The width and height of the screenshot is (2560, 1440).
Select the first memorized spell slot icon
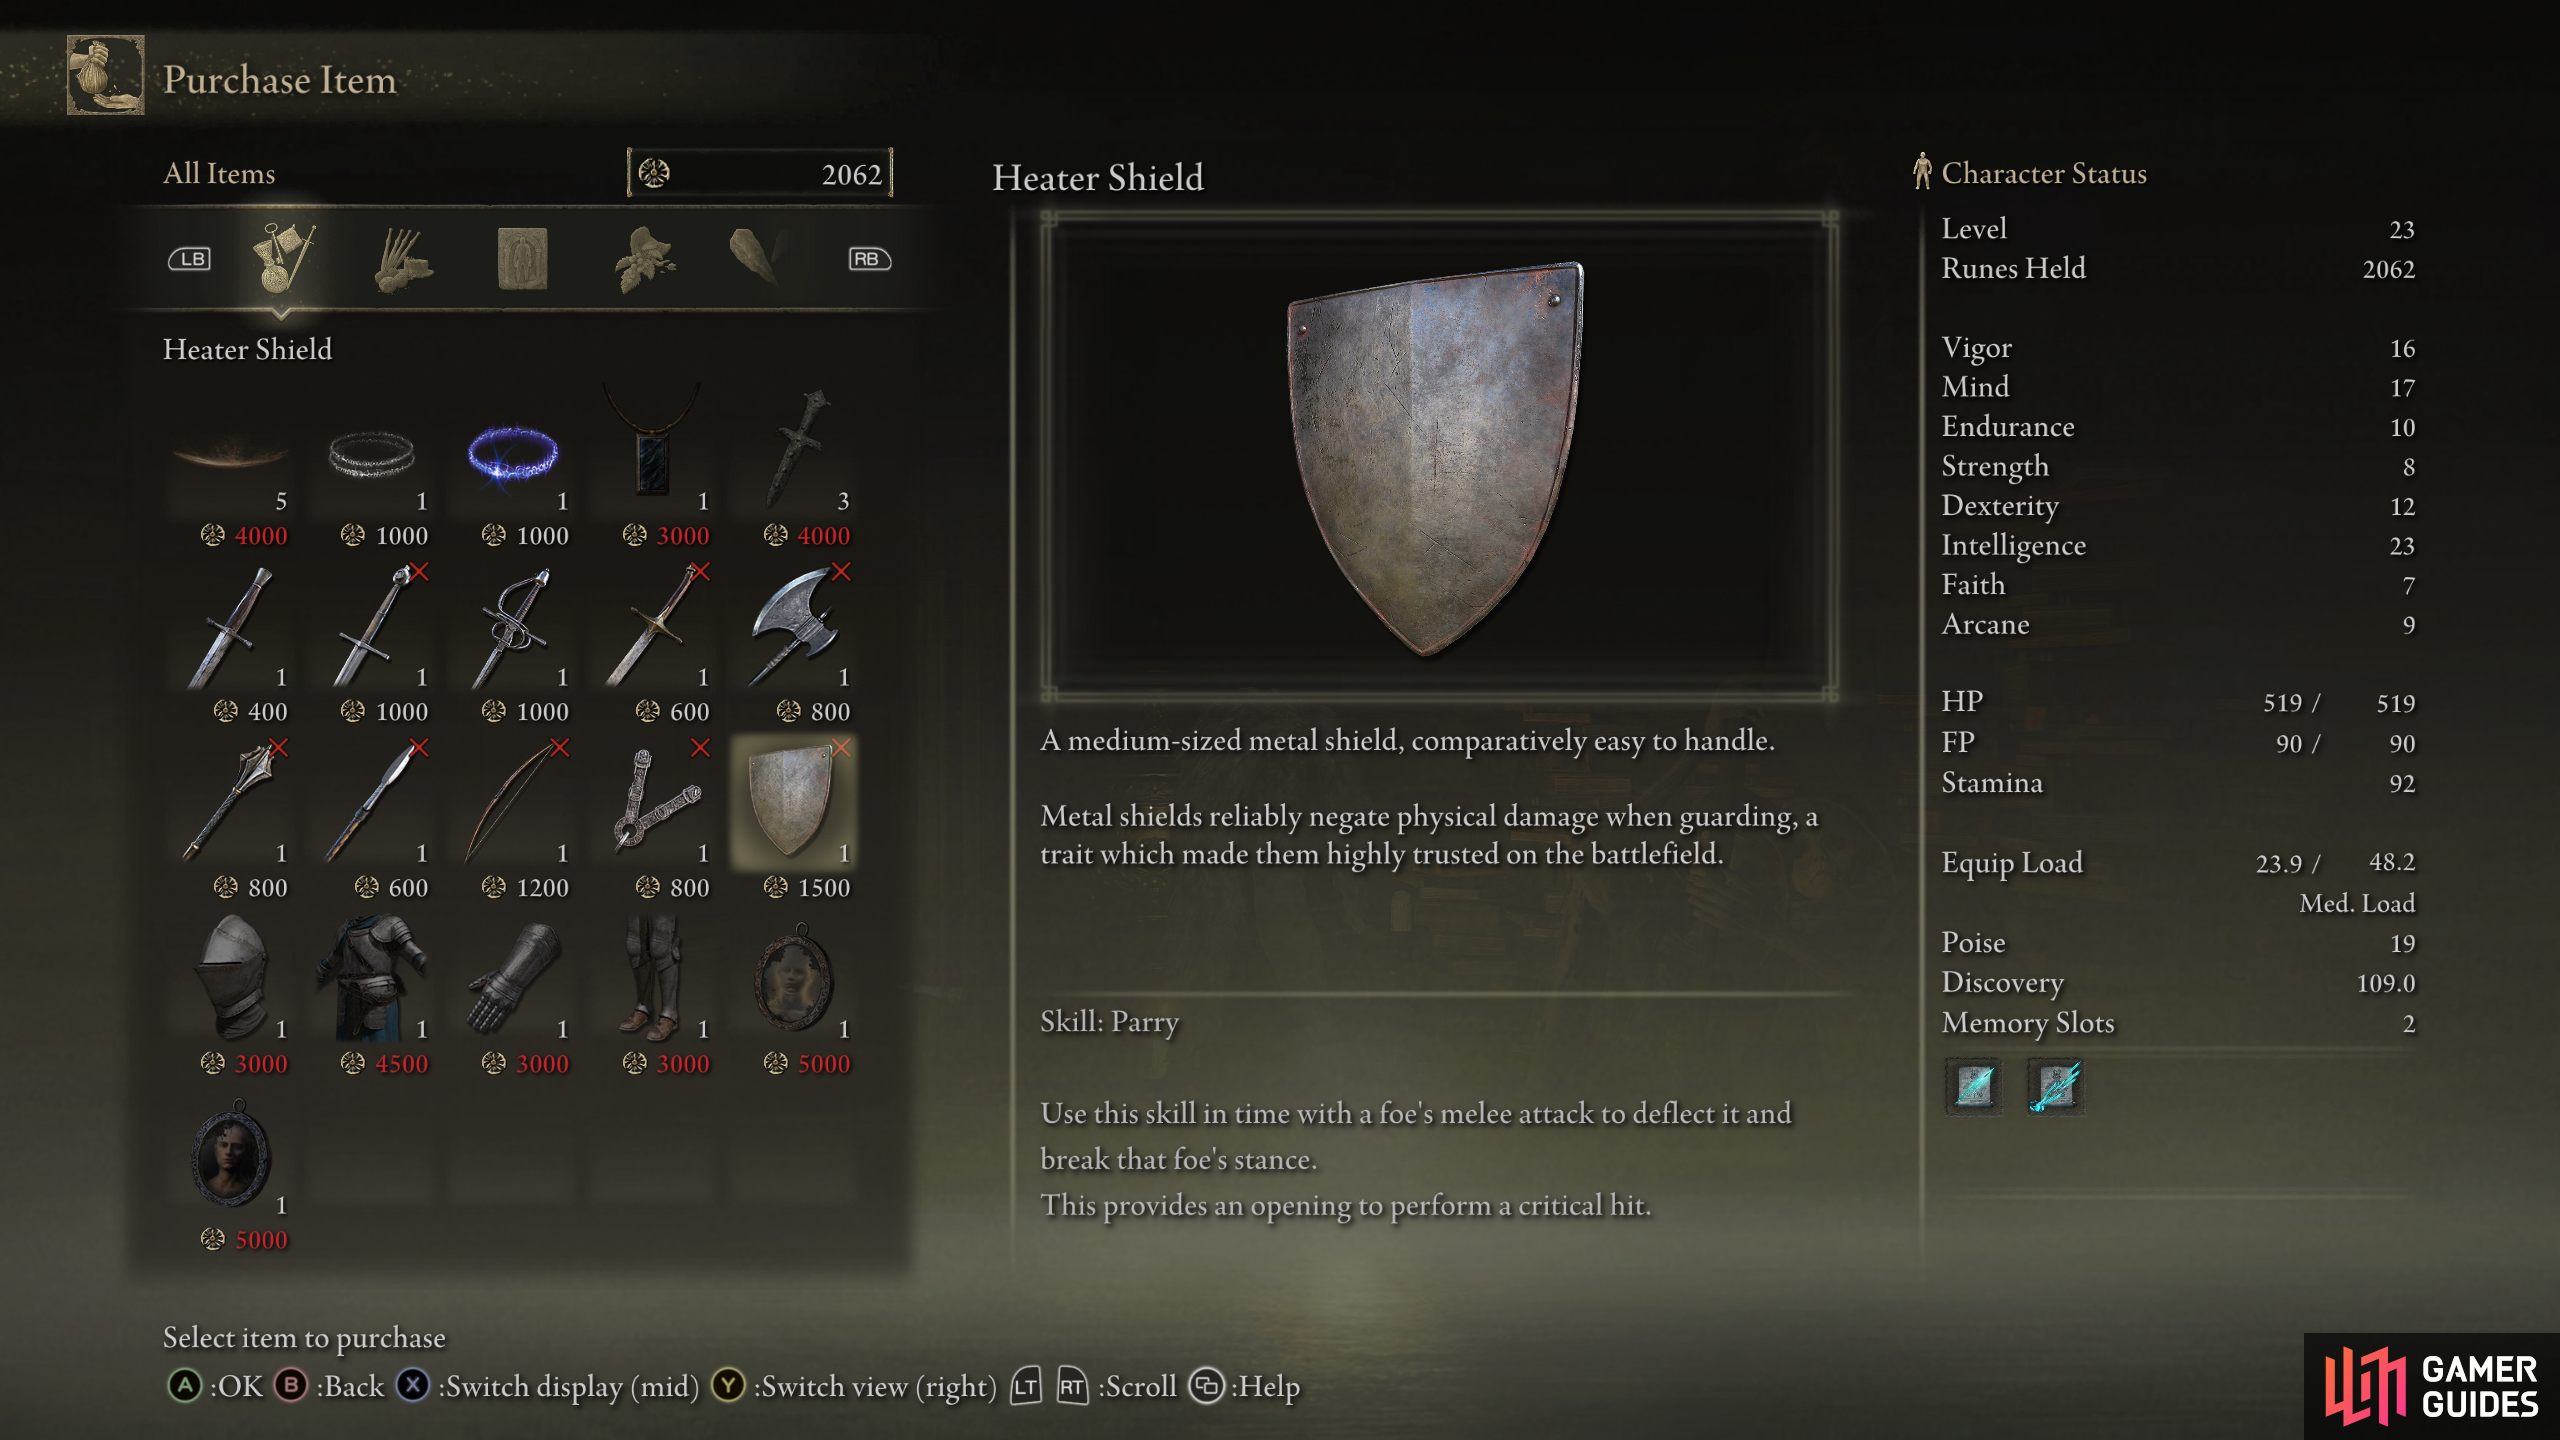1974,1086
